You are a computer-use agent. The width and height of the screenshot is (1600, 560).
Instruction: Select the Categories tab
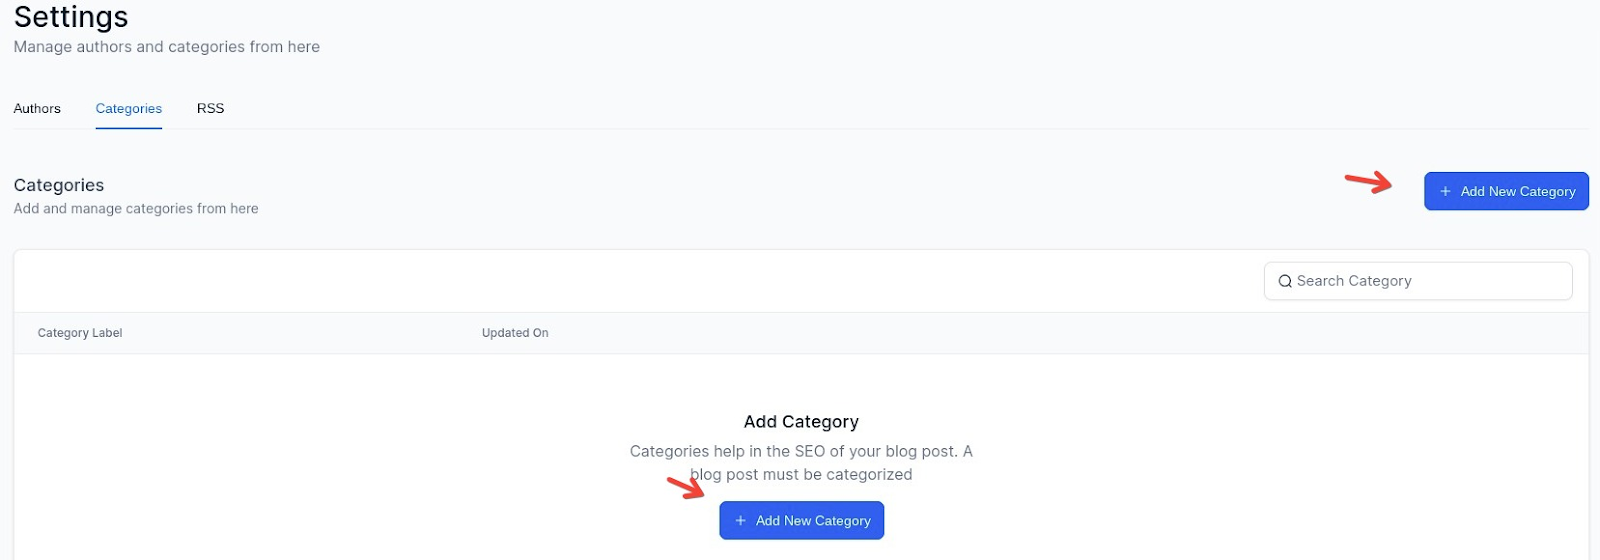tap(129, 108)
